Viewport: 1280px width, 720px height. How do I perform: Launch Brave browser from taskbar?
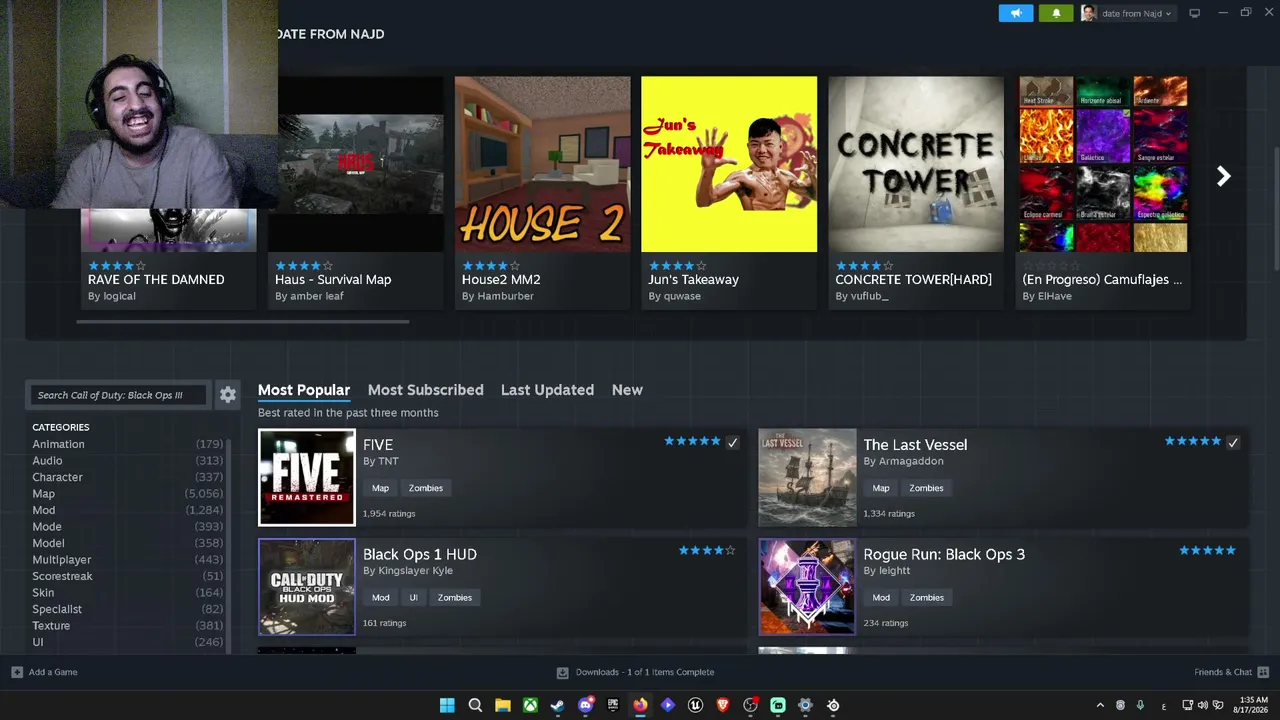point(723,705)
